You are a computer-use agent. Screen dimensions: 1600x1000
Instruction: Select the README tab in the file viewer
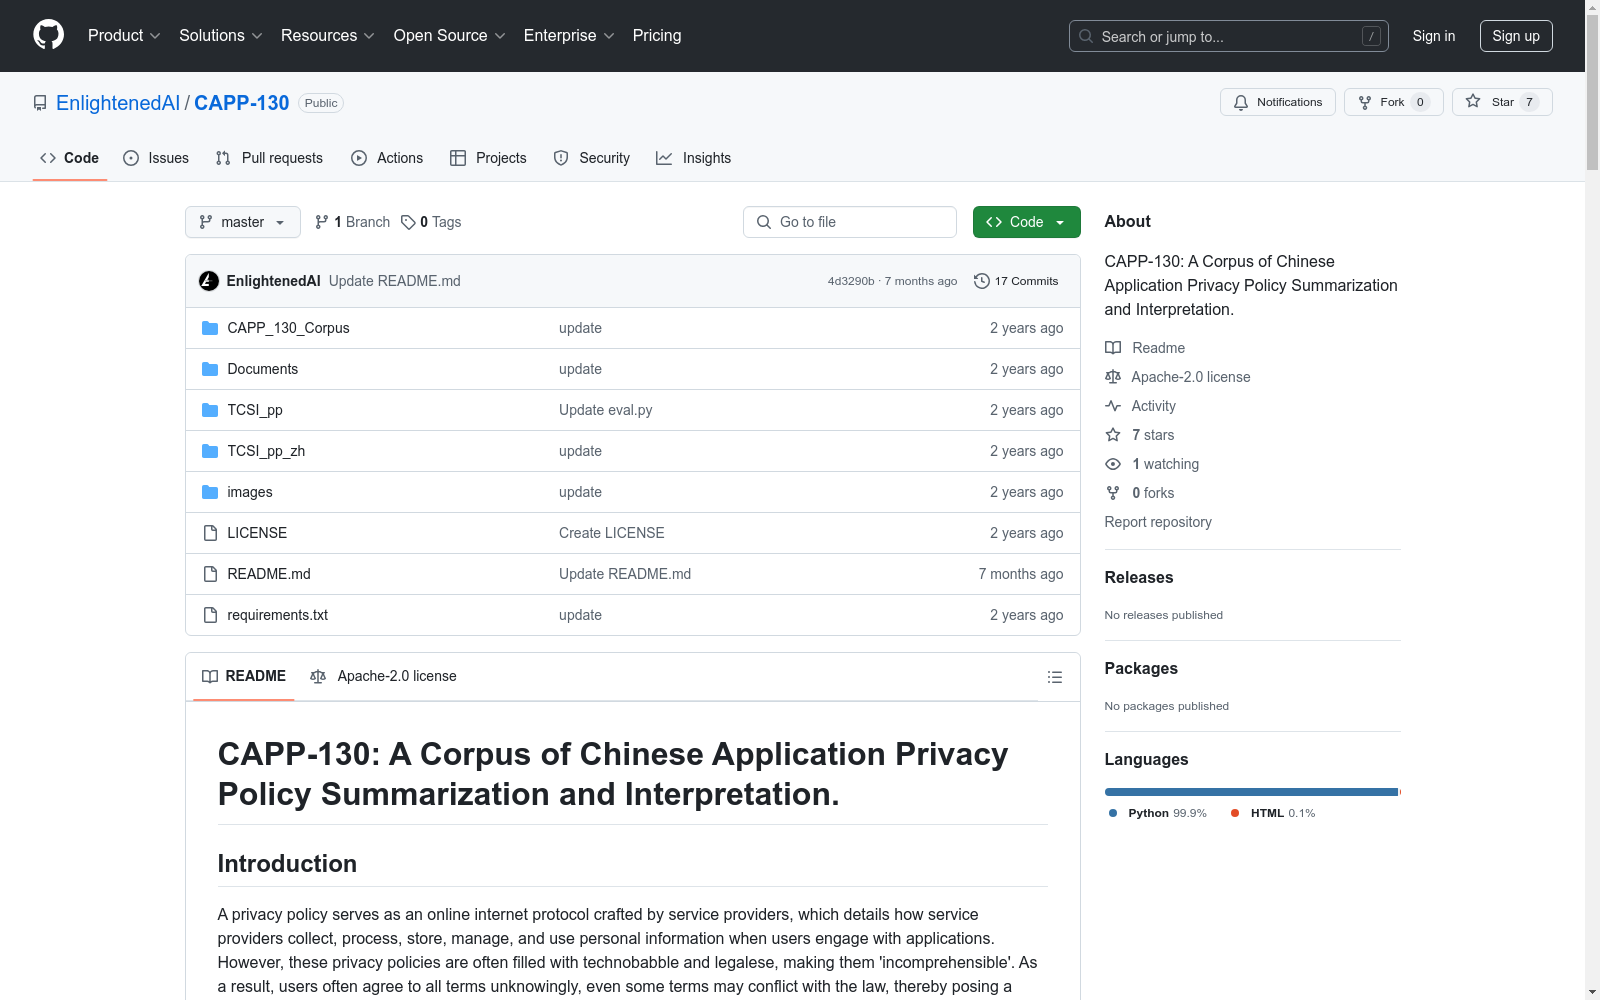tap(244, 676)
